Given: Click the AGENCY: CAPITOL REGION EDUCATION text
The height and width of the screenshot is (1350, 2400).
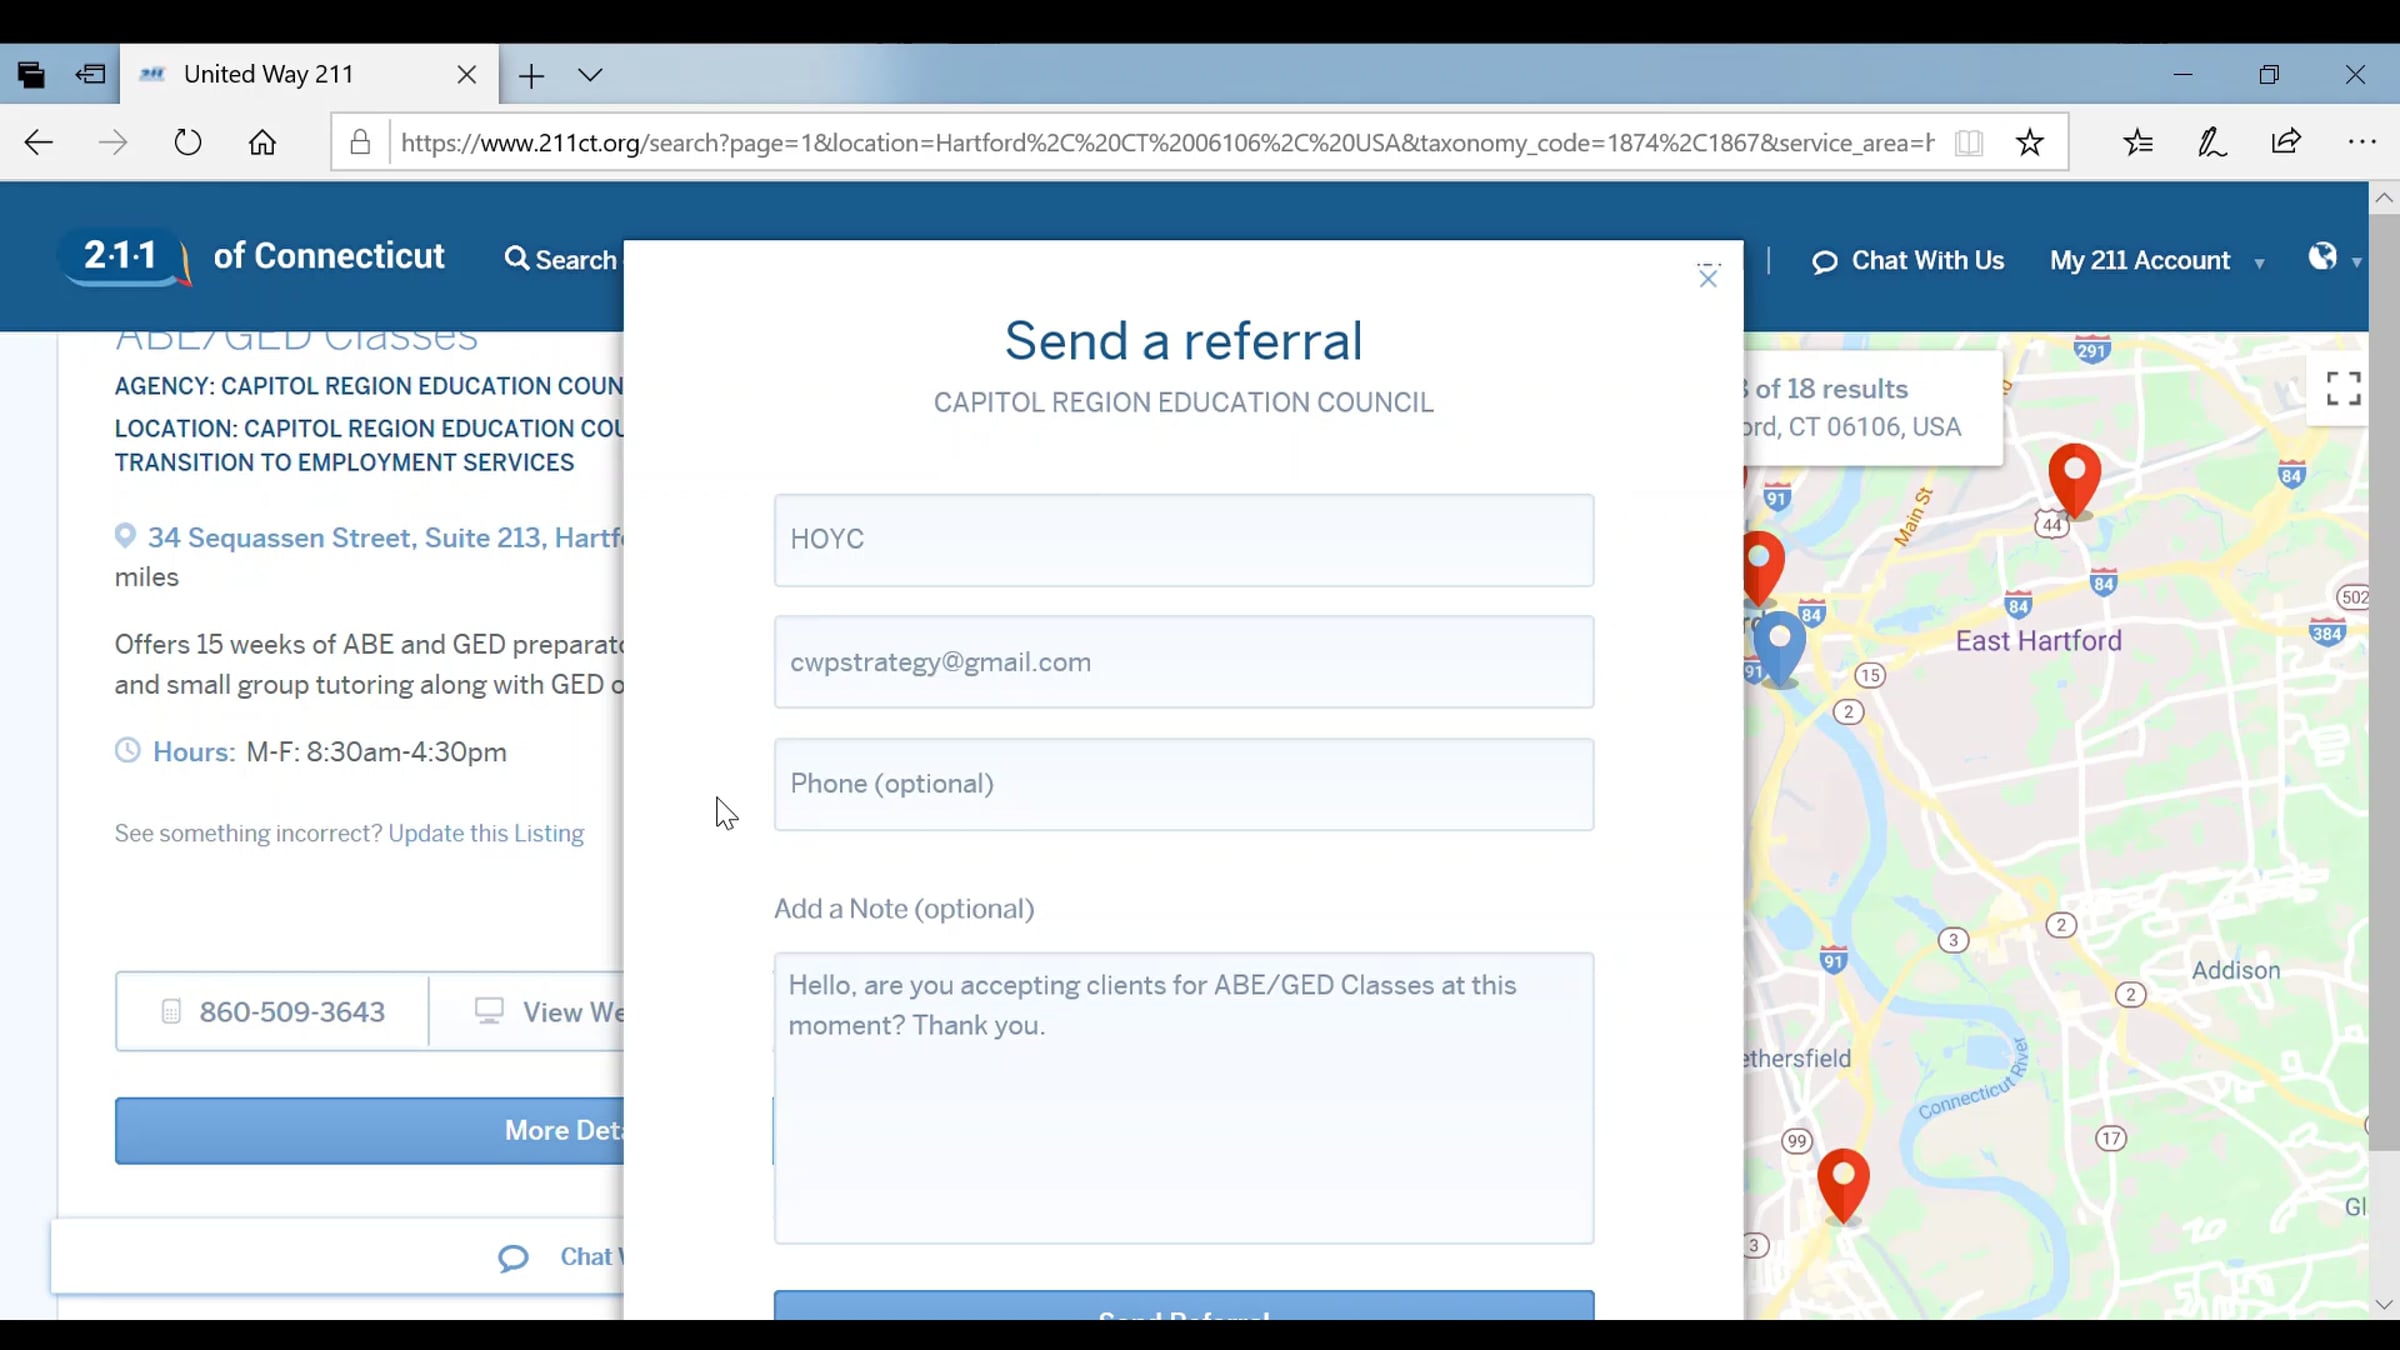Looking at the screenshot, I should coord(369,386).
